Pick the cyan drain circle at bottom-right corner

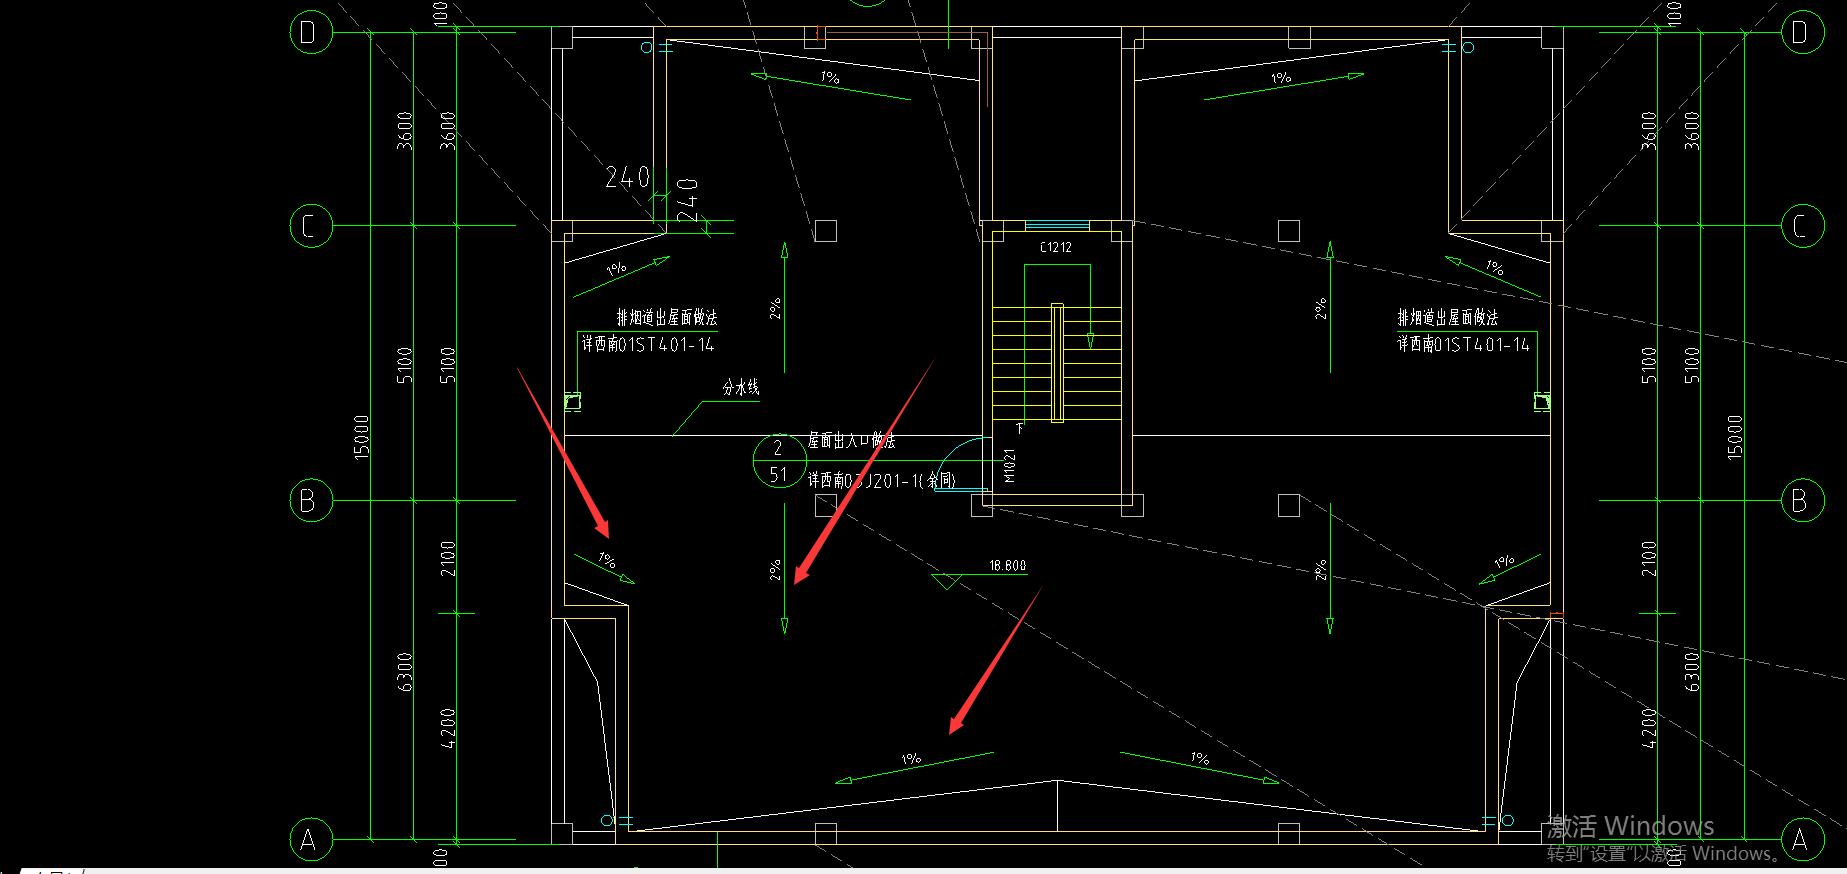[x=1508, y=821]
